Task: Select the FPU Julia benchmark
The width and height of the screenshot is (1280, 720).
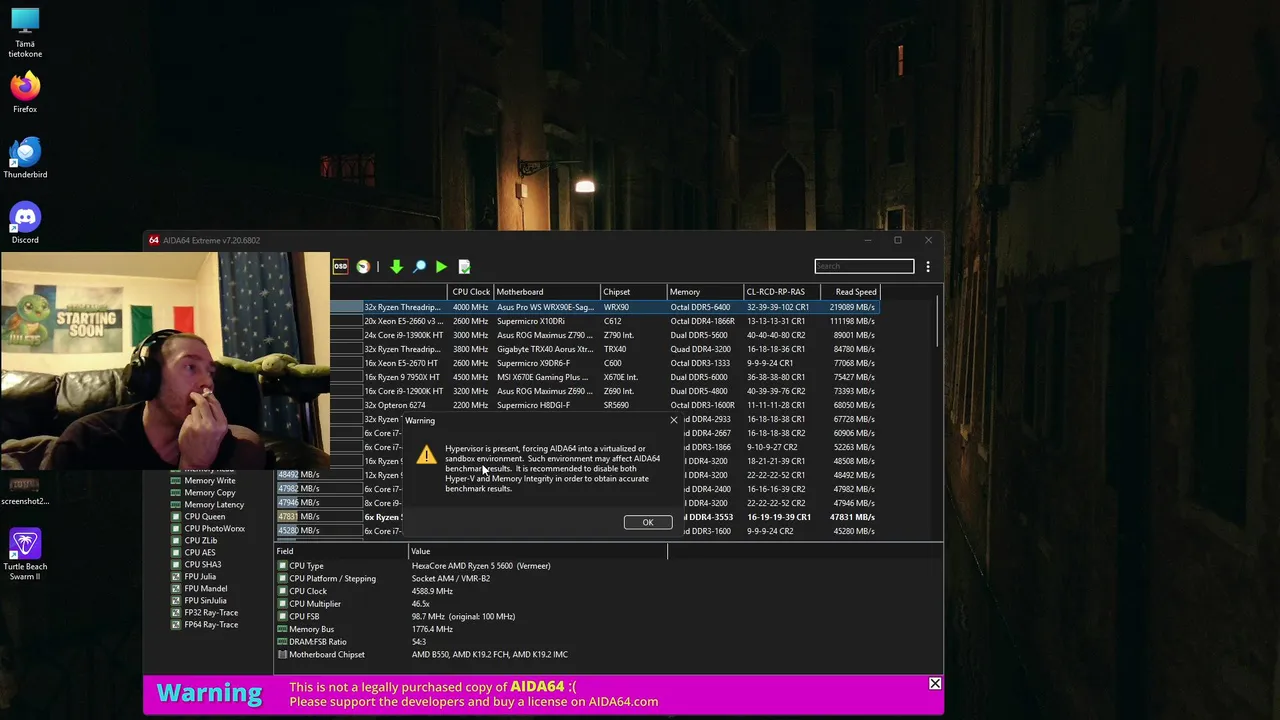Action: coord(200,577)
